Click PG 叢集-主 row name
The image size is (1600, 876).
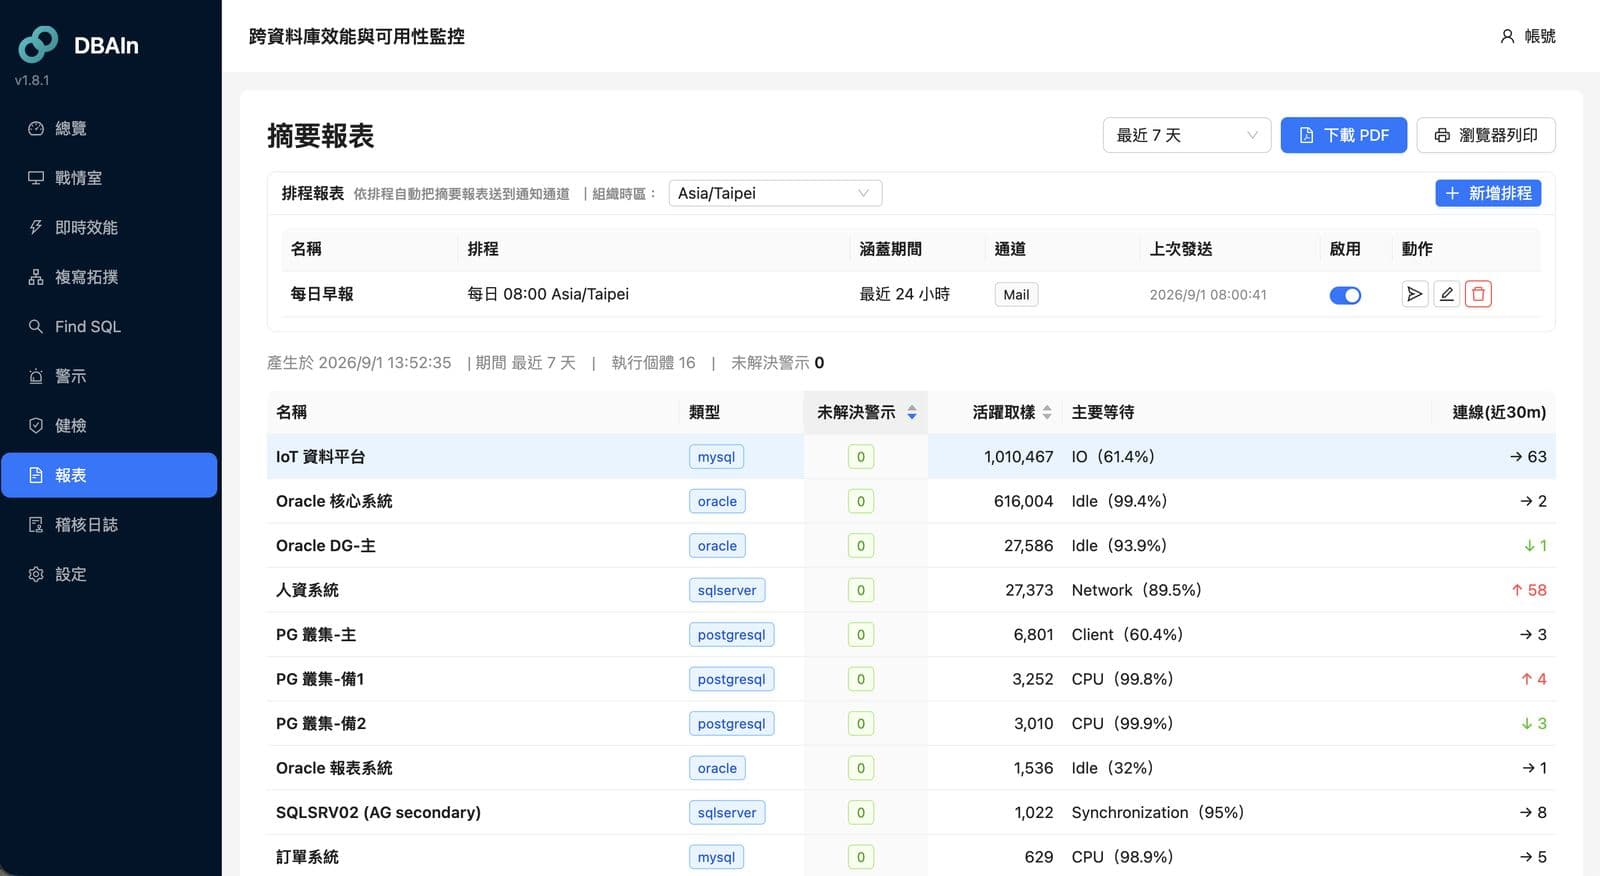pos(316,635)
